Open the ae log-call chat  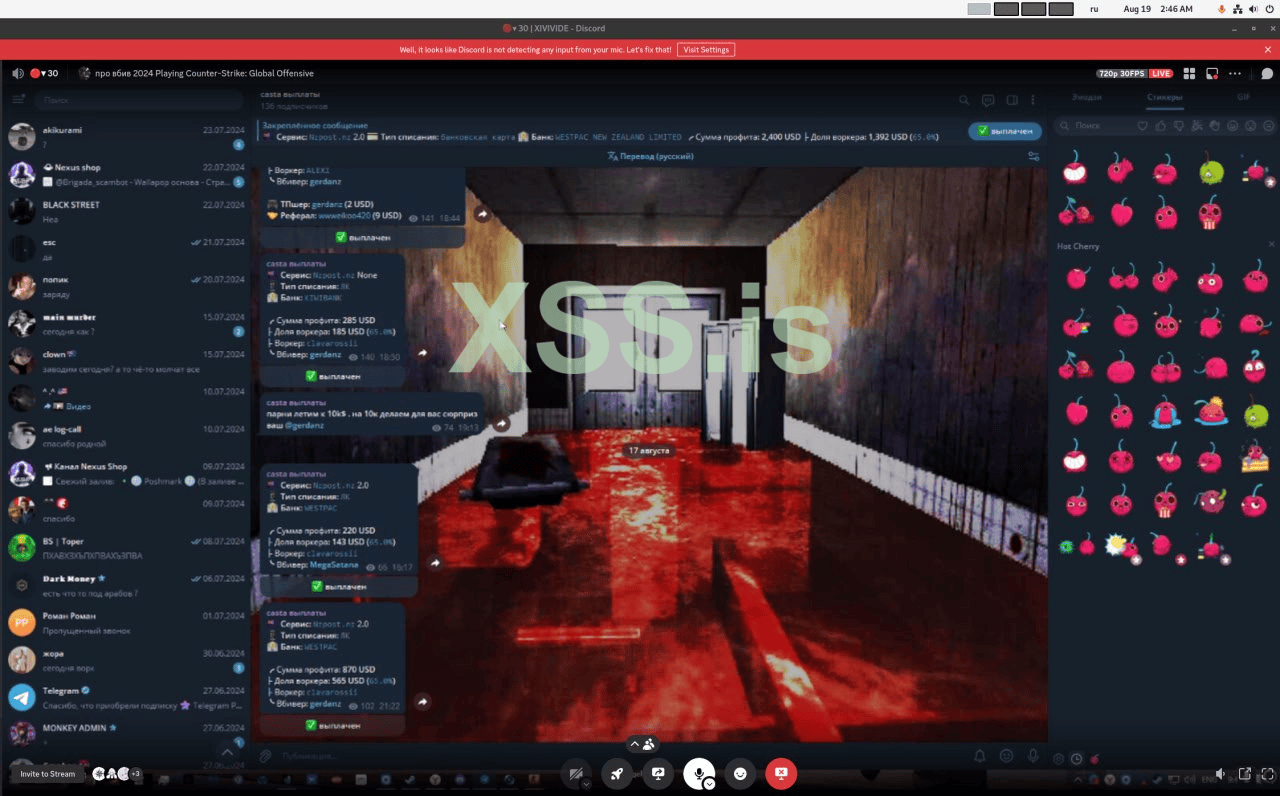tap(125, 436)
